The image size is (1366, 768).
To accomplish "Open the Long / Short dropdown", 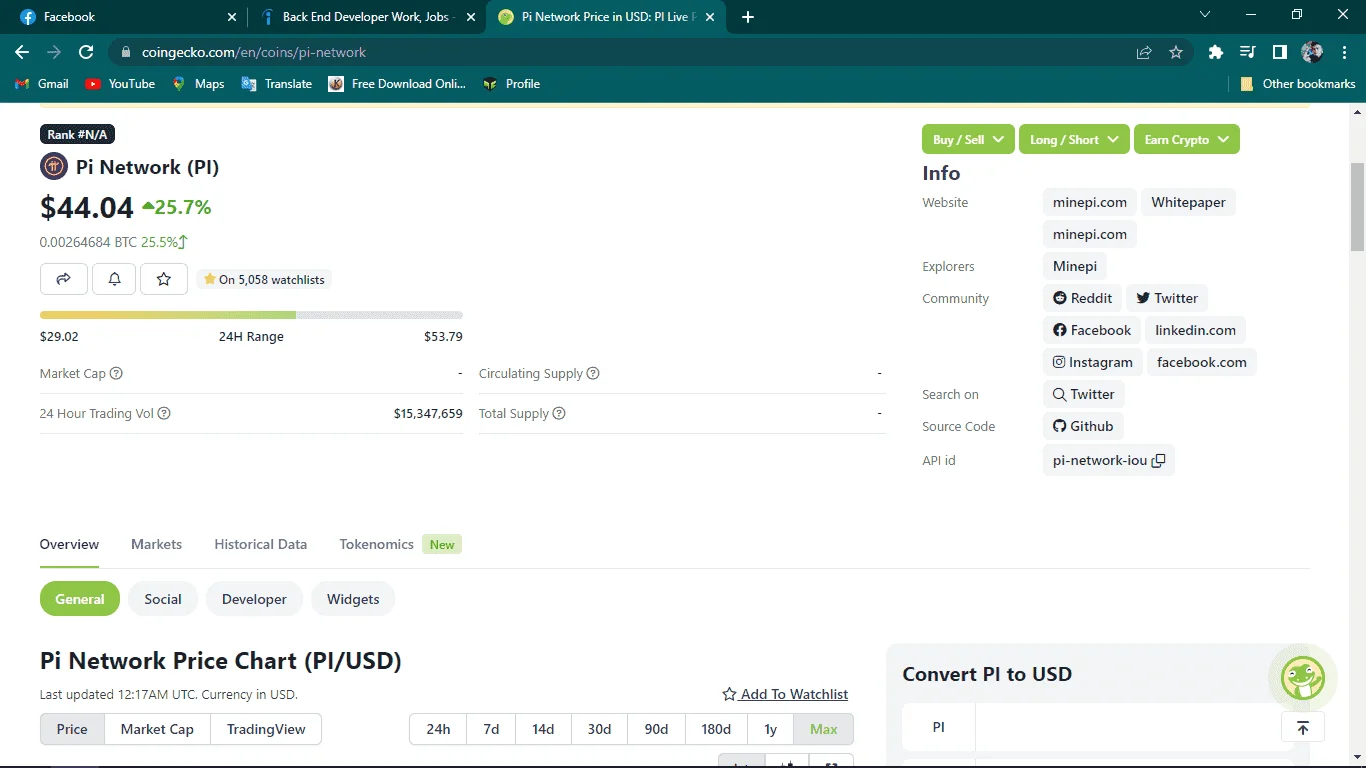I will pyautogui.click(x=1074, y=140).
